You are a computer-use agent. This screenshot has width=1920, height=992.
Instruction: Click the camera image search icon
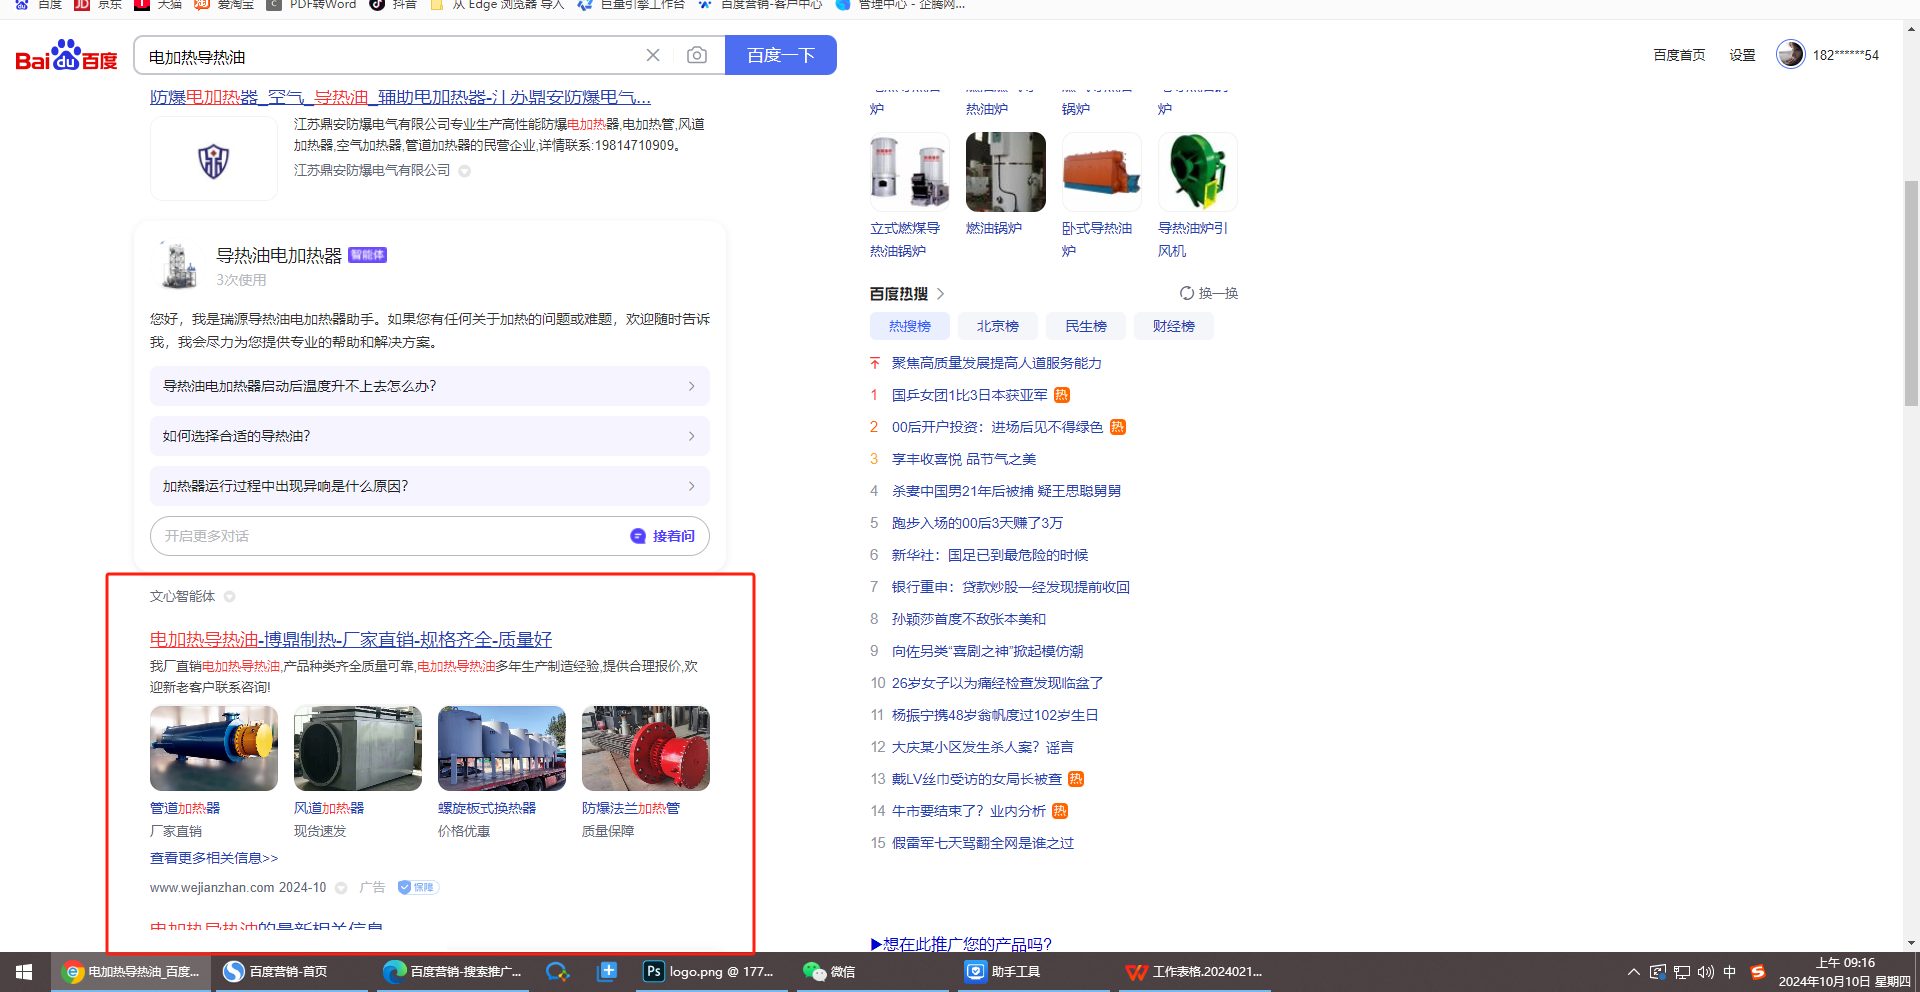click(x=697, y=56)
